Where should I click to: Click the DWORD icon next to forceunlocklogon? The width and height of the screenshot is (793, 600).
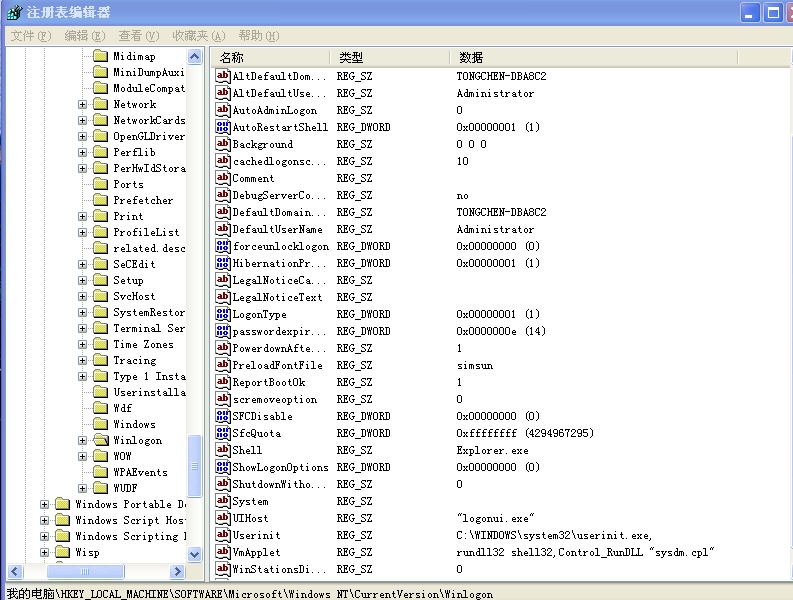pos(223,246)
